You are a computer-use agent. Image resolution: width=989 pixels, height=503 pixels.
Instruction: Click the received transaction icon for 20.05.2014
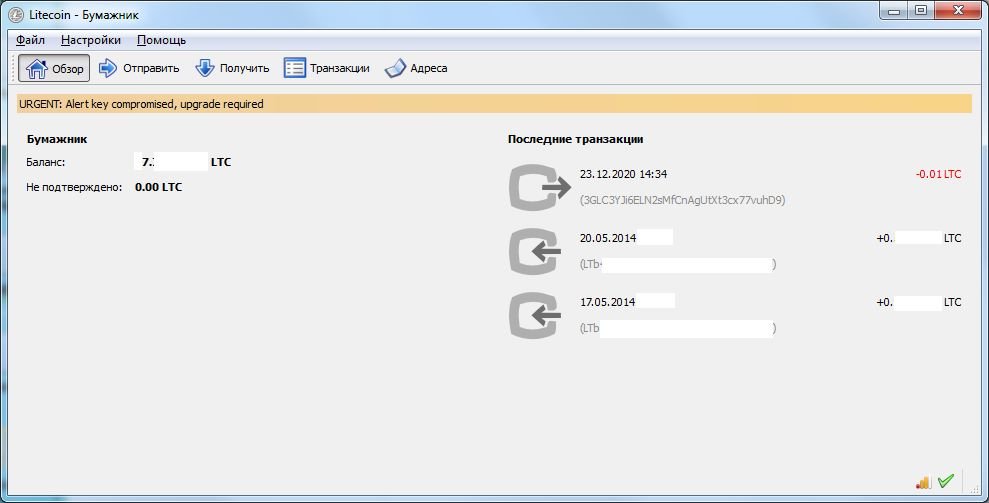[535, 251]
